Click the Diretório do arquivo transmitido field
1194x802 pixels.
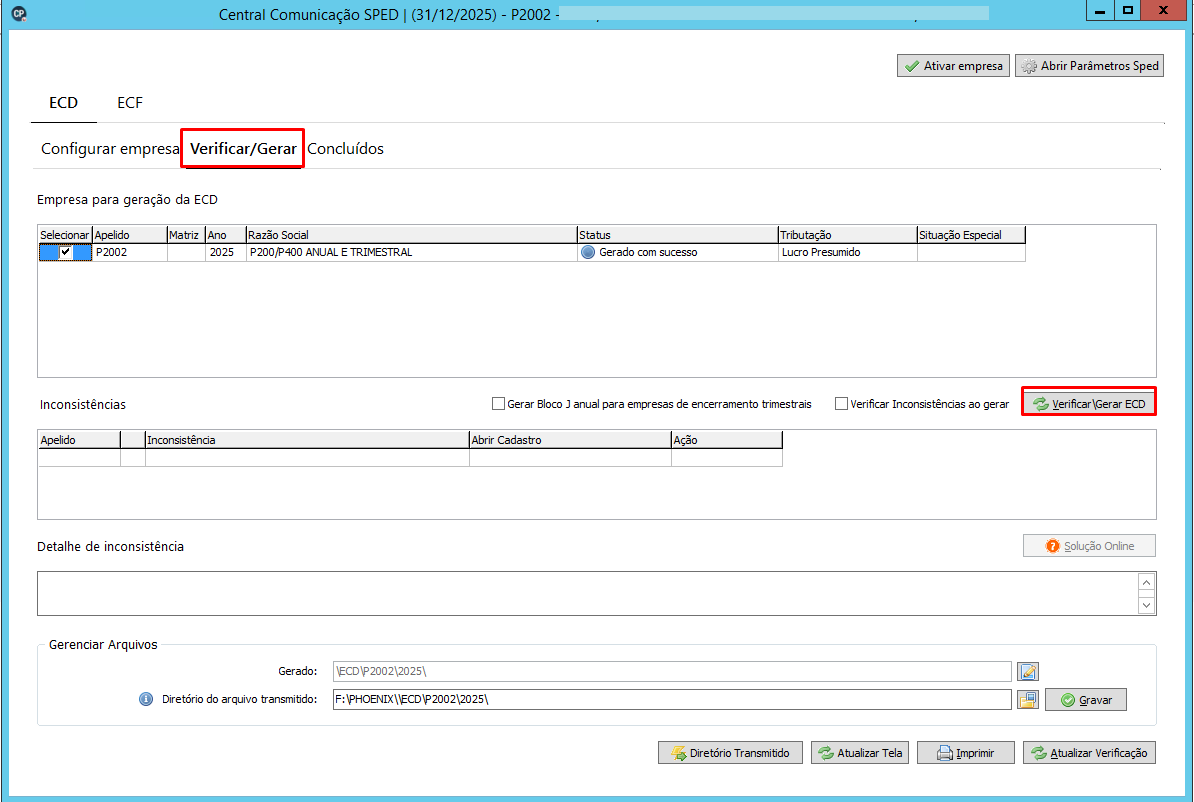pos(672,699)
